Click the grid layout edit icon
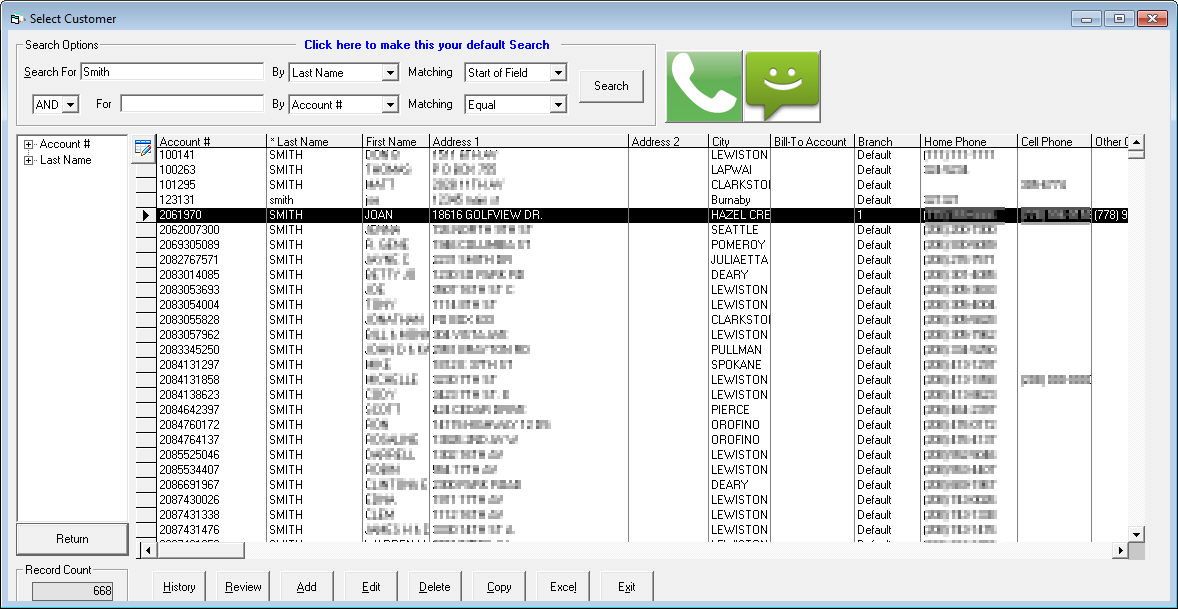 [143, 147]
